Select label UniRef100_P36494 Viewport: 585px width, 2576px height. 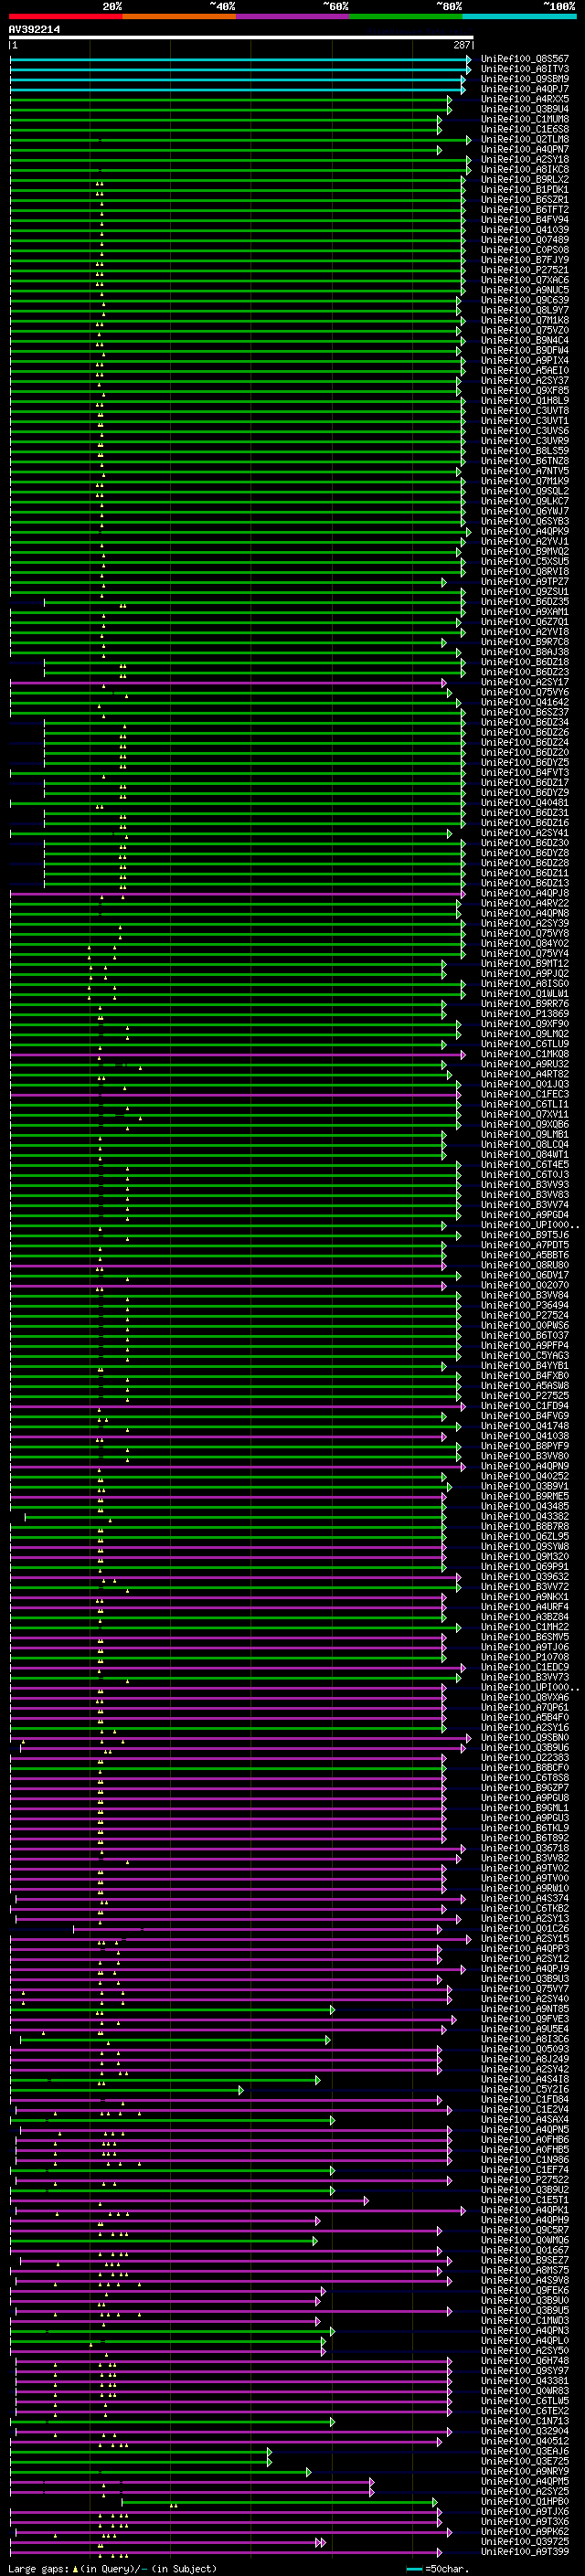point(525,1305)
